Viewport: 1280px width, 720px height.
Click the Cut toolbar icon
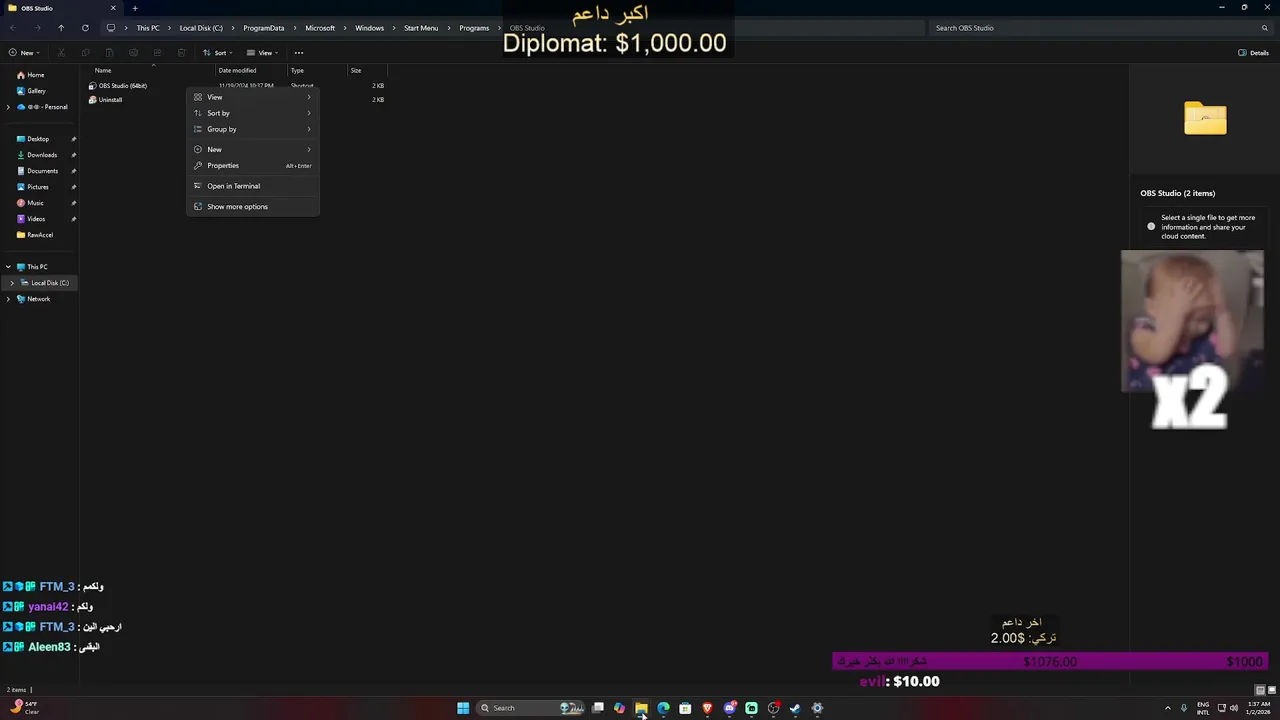click(x=61, y=53)
